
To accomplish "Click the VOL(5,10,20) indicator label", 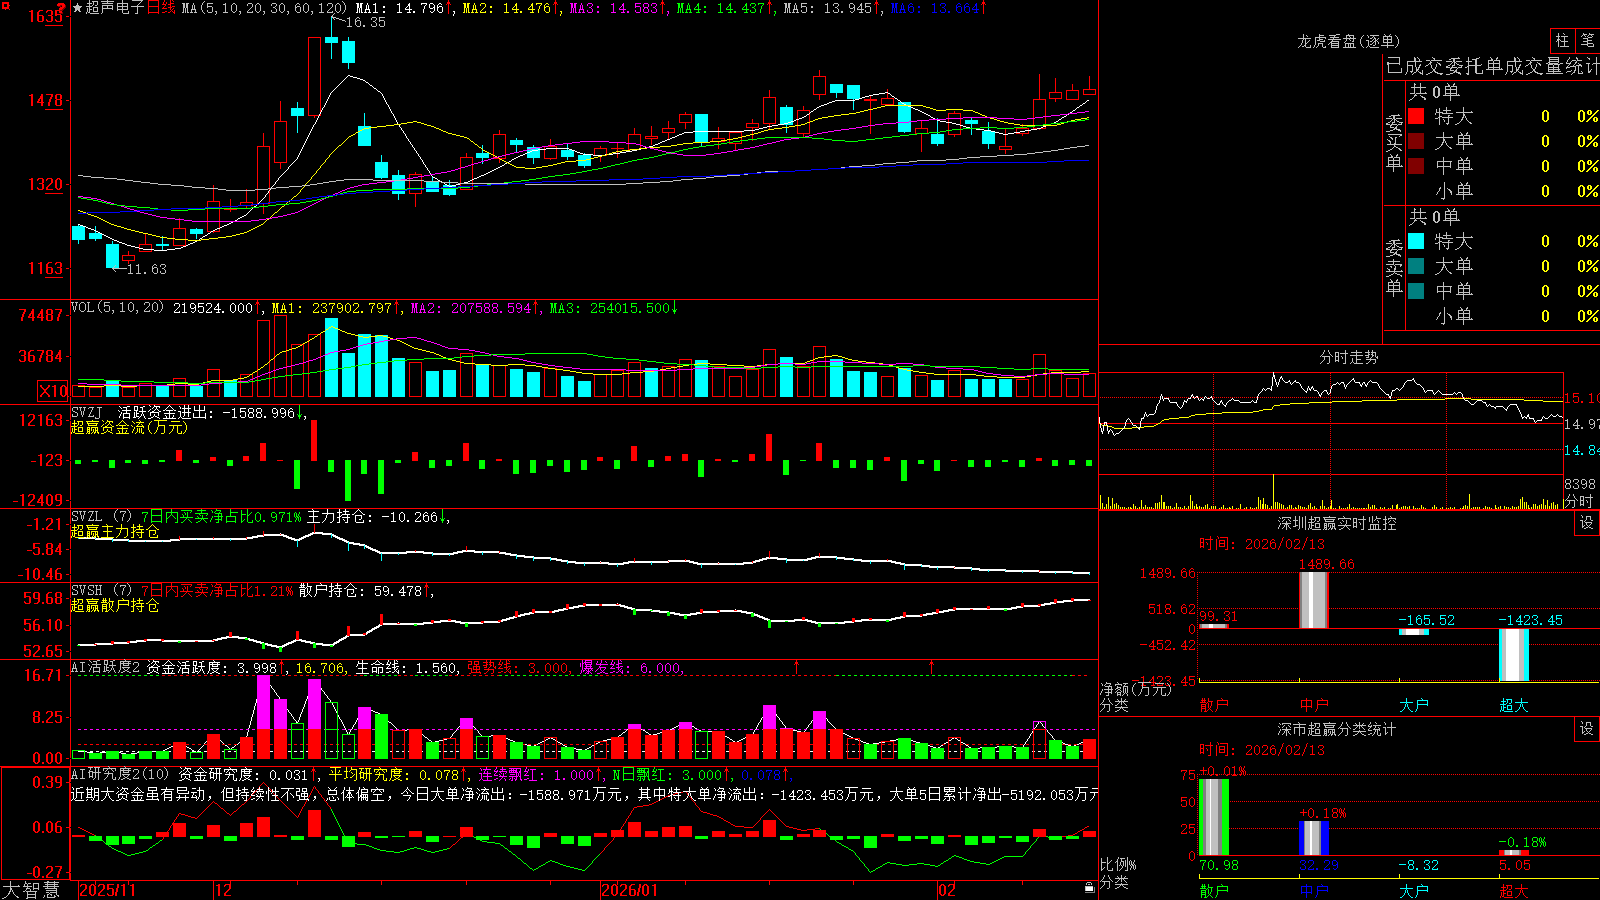I will tap(117, 308).
